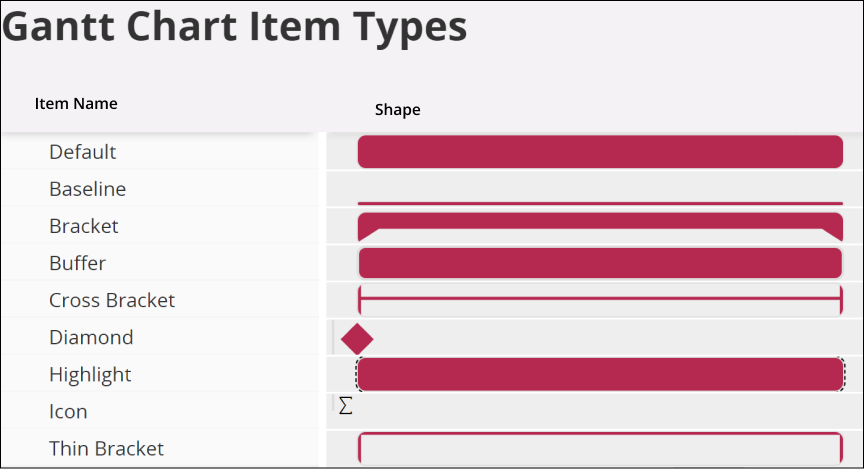Click the Shape column header
The image size is (864, 469).
point(397,109)
